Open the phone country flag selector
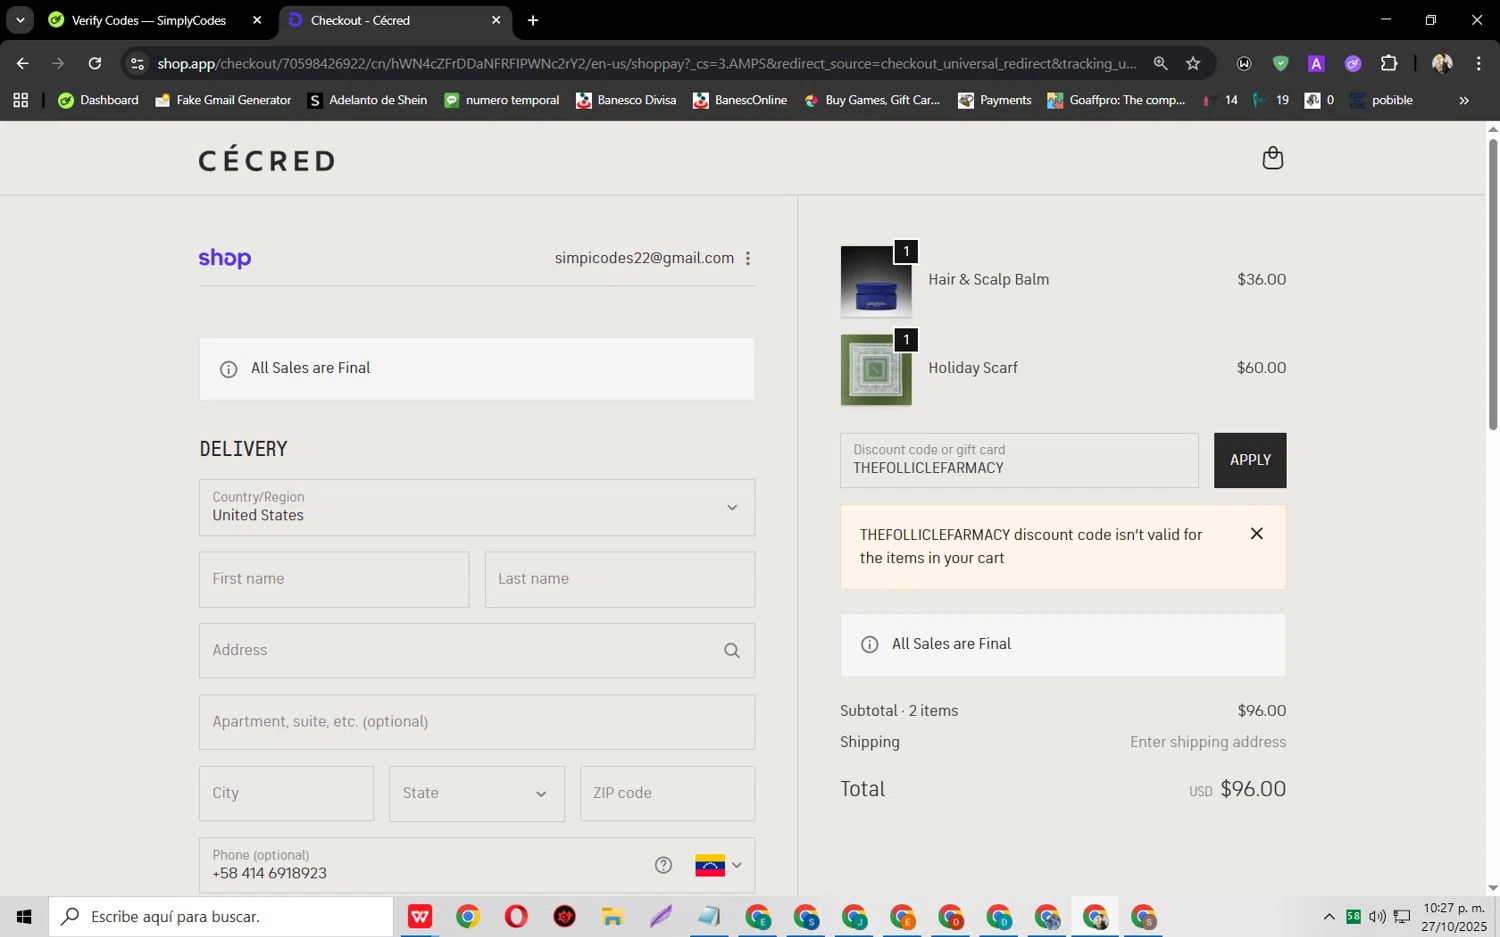 click(718, 865)
